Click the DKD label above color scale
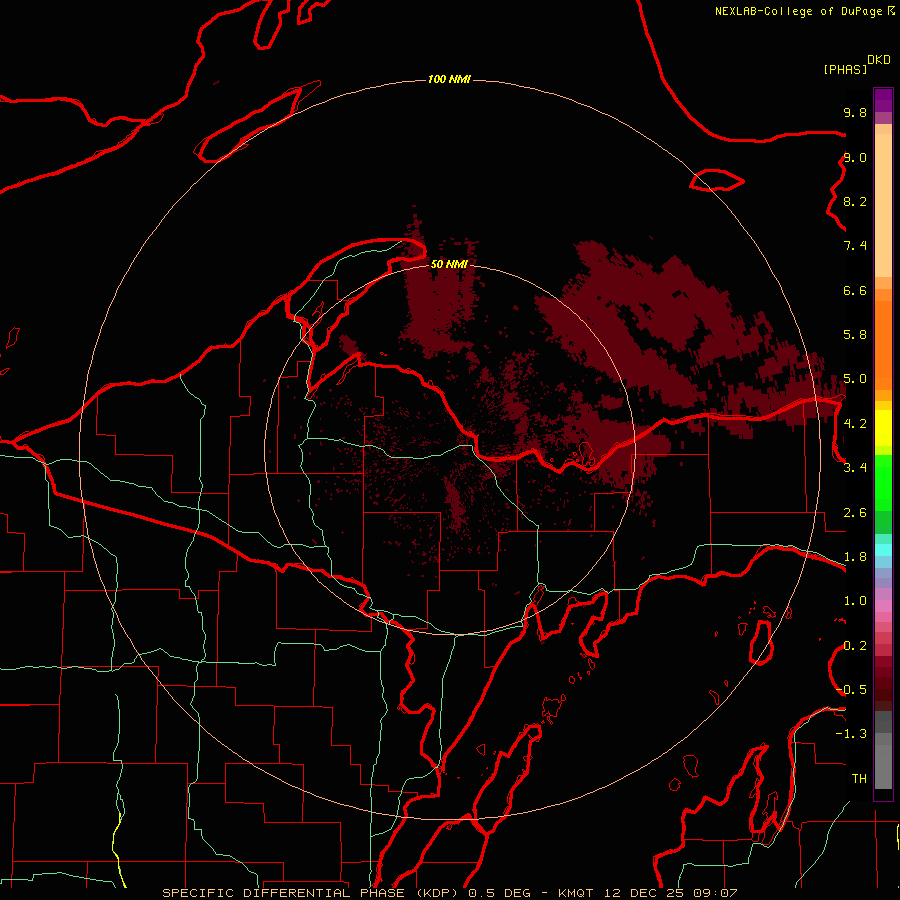Image resolution: width=900 pixels, height=900 pixels. pos(879,59)
